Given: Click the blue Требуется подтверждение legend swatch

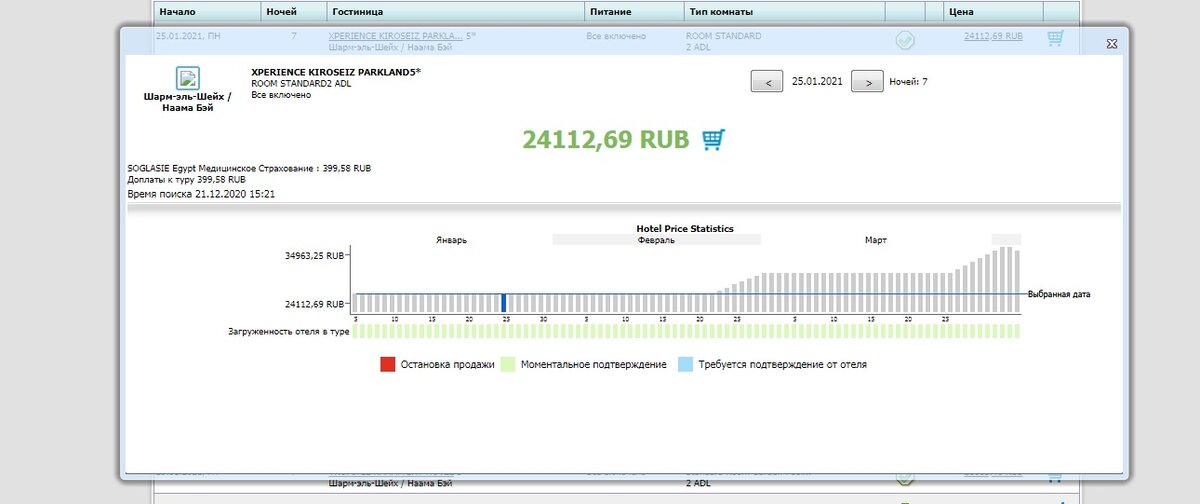Looking at the screenshot, I should pyautogui.click(x=686, y=364).
